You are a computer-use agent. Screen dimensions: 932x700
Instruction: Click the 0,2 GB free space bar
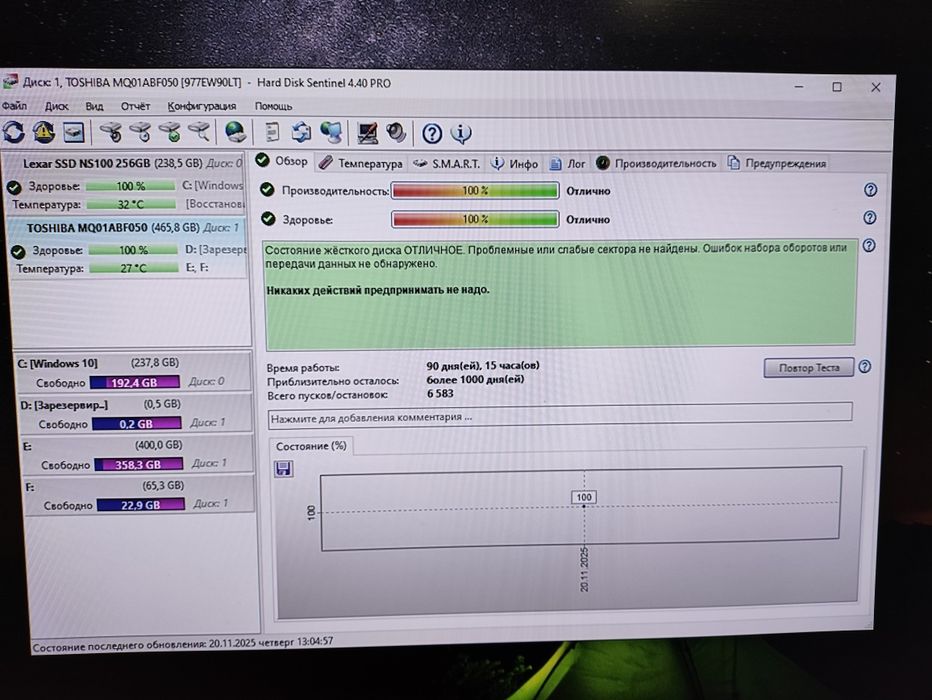coord(137,424)
